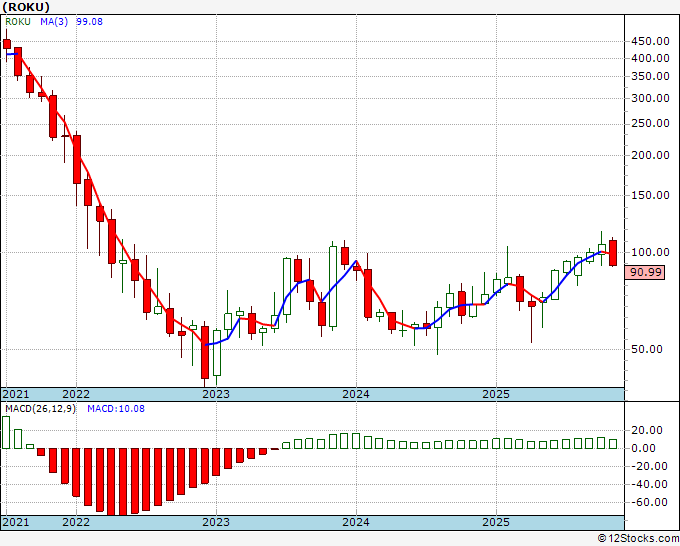Select the 250.00 price axis label
The image size is (680, 546).
click(650, 124)
